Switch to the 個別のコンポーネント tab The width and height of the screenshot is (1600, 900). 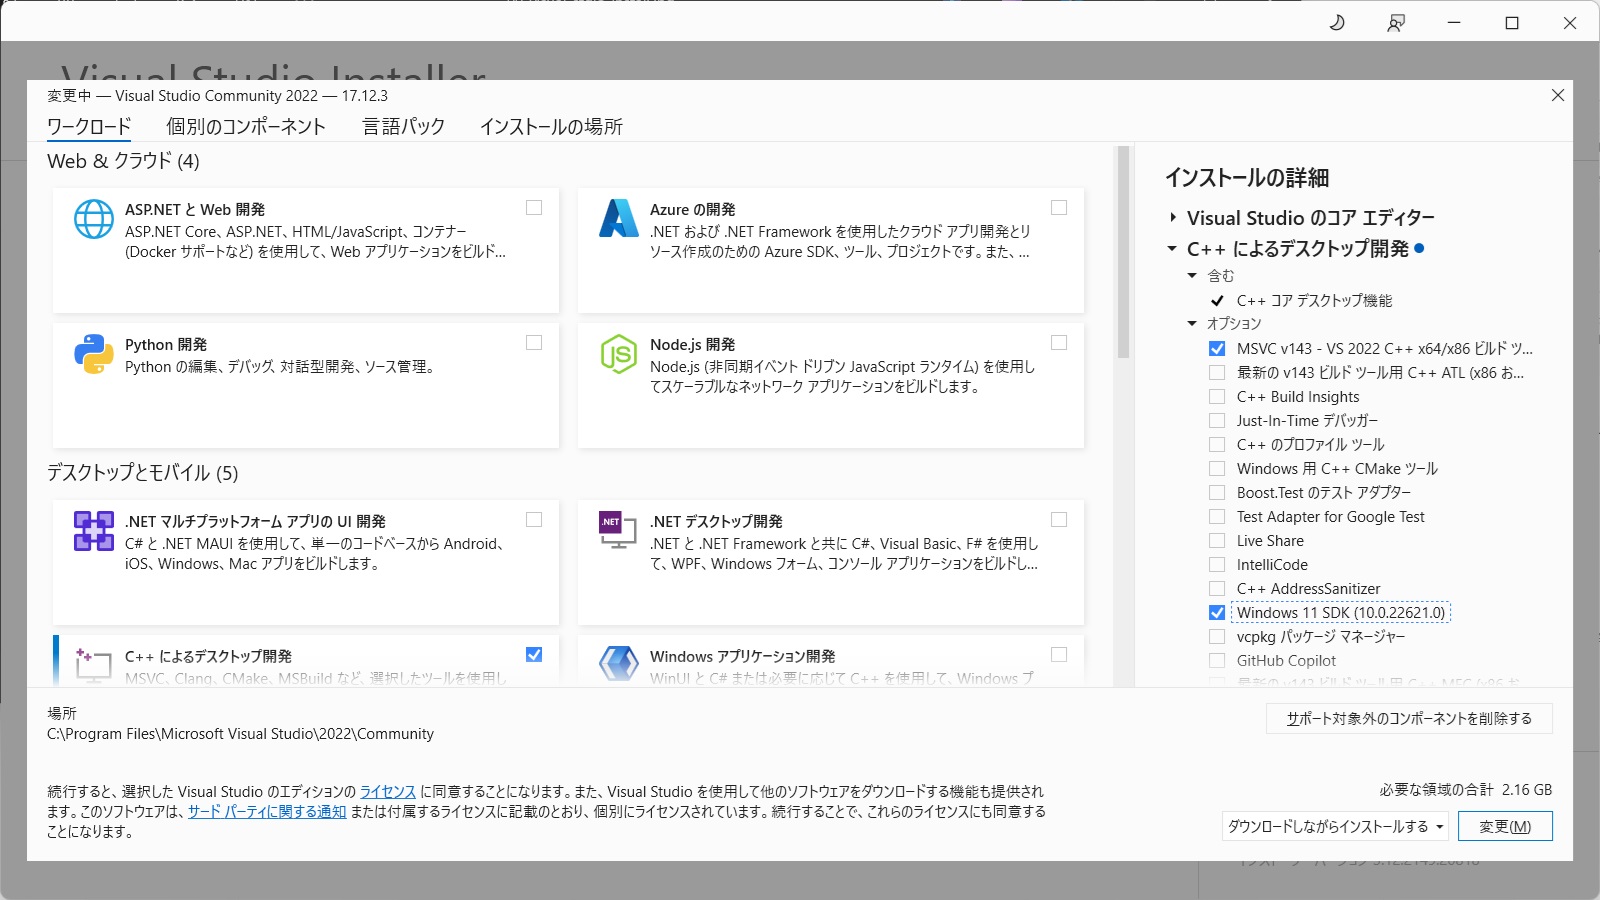(x=246, y=127)
